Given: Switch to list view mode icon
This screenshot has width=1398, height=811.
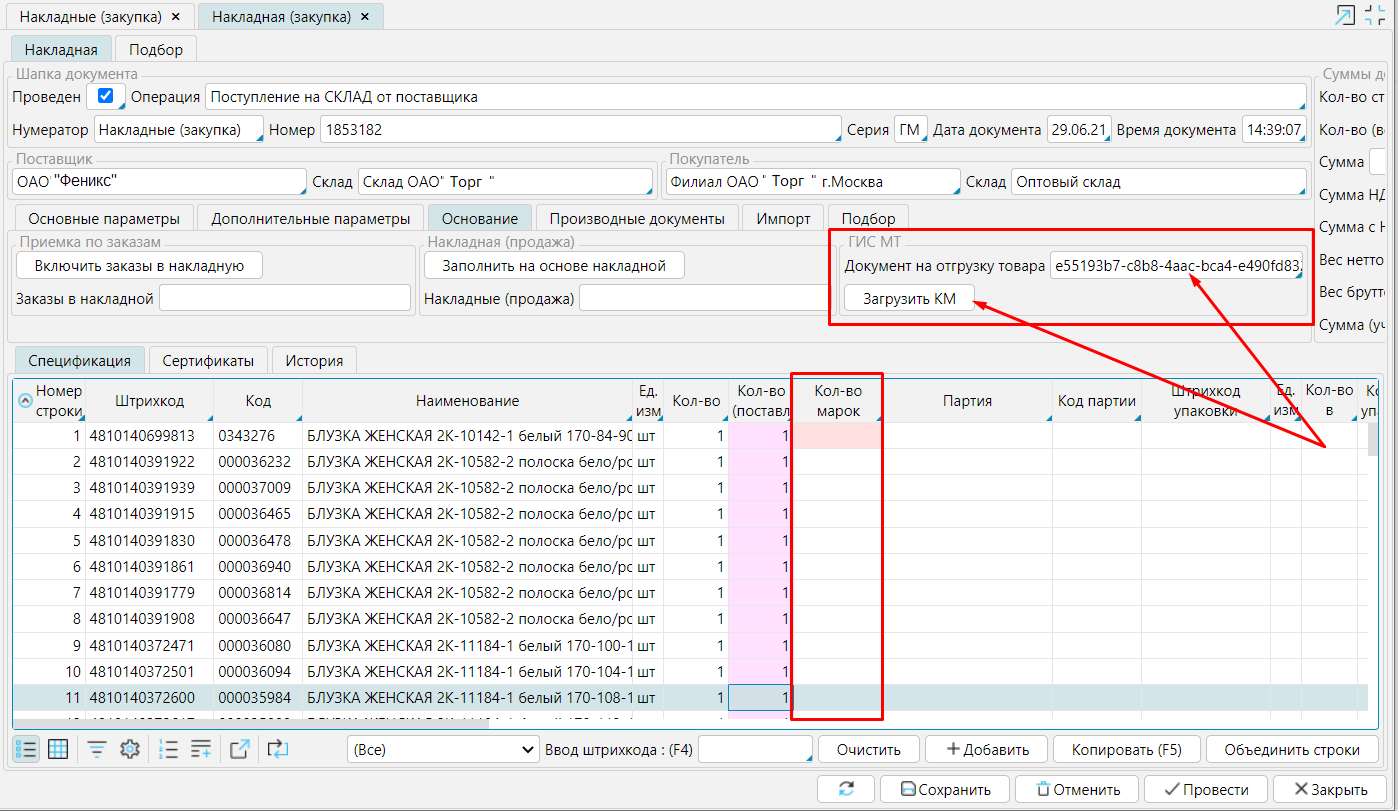Looking at the screenshot, I should [27, 749].
